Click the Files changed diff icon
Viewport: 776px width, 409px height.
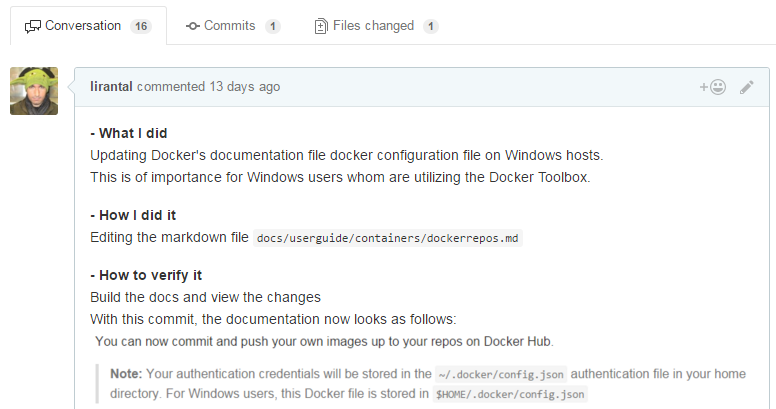(321, 26)
